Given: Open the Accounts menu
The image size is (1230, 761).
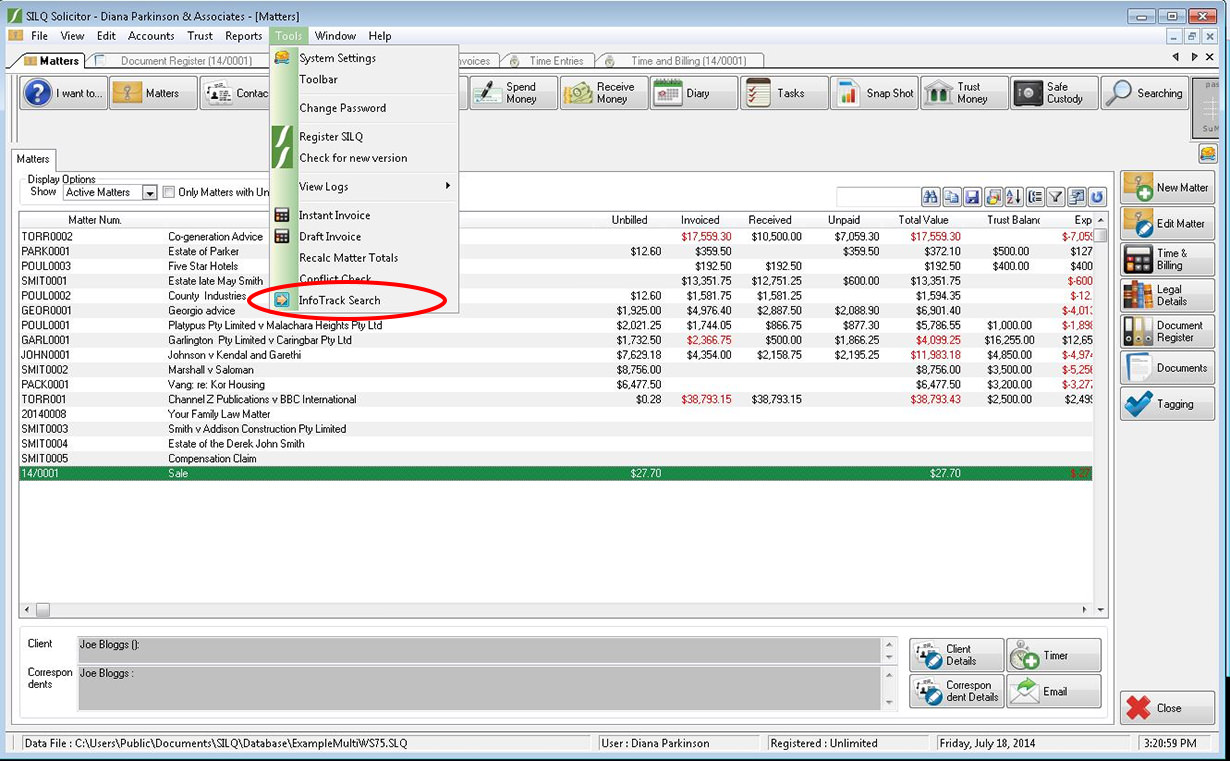Looking at the screenshot, I should click(151, 36).
